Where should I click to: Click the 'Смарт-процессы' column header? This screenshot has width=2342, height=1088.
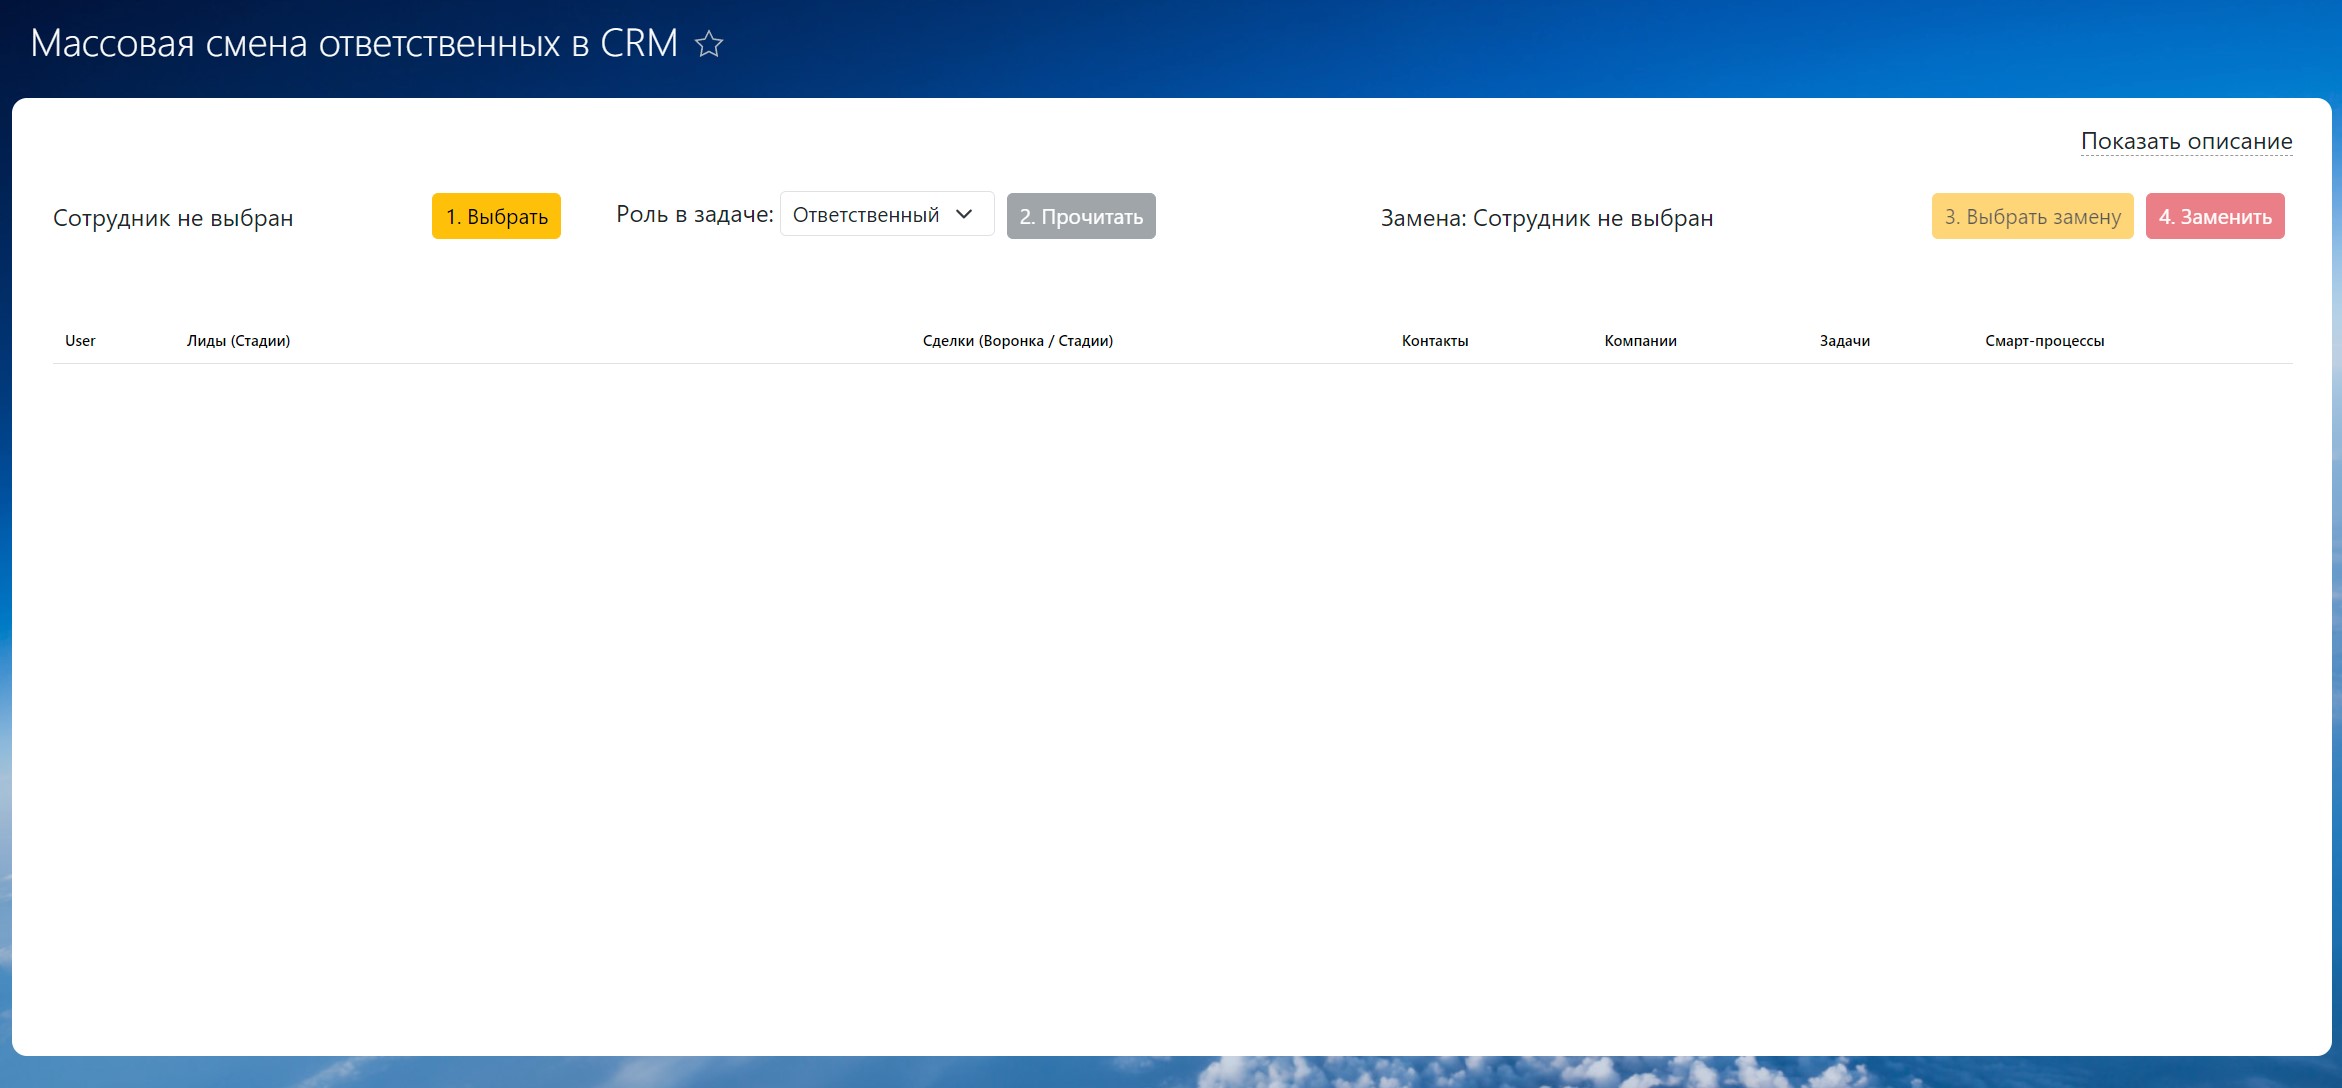2044,341
